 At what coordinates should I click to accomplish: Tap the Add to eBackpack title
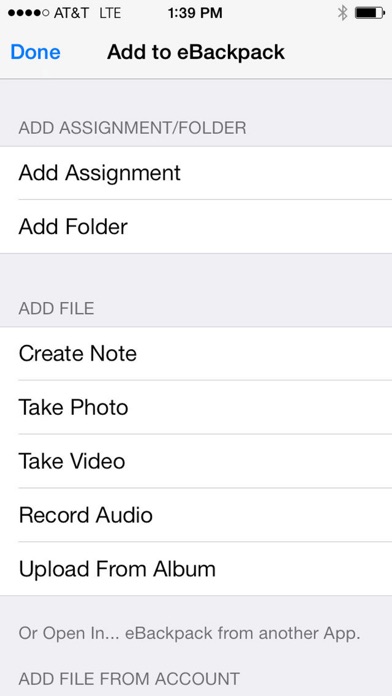tap(196, 52)
